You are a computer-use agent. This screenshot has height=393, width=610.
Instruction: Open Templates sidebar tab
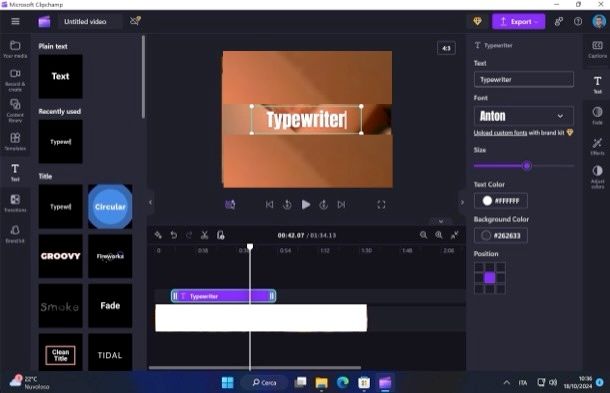click(15, 142)
